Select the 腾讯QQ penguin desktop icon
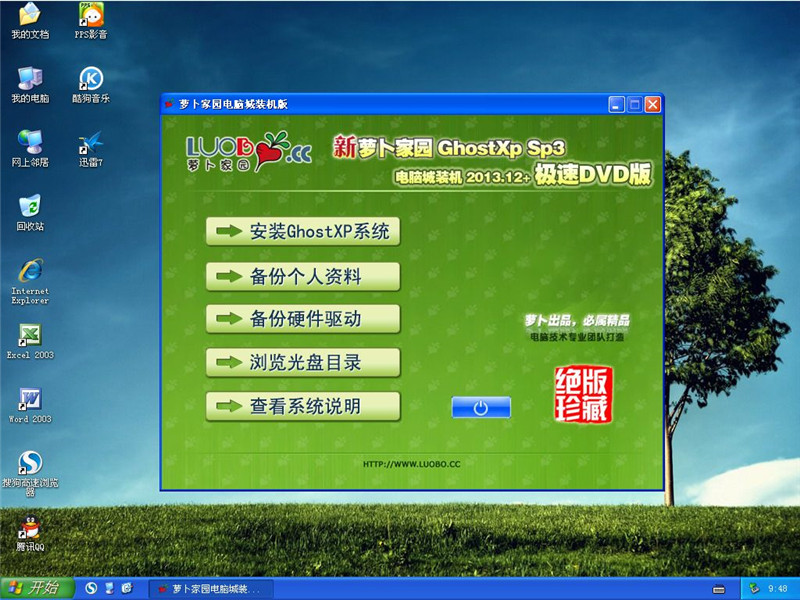Screen dimensions: 800x600 (30, 533)
